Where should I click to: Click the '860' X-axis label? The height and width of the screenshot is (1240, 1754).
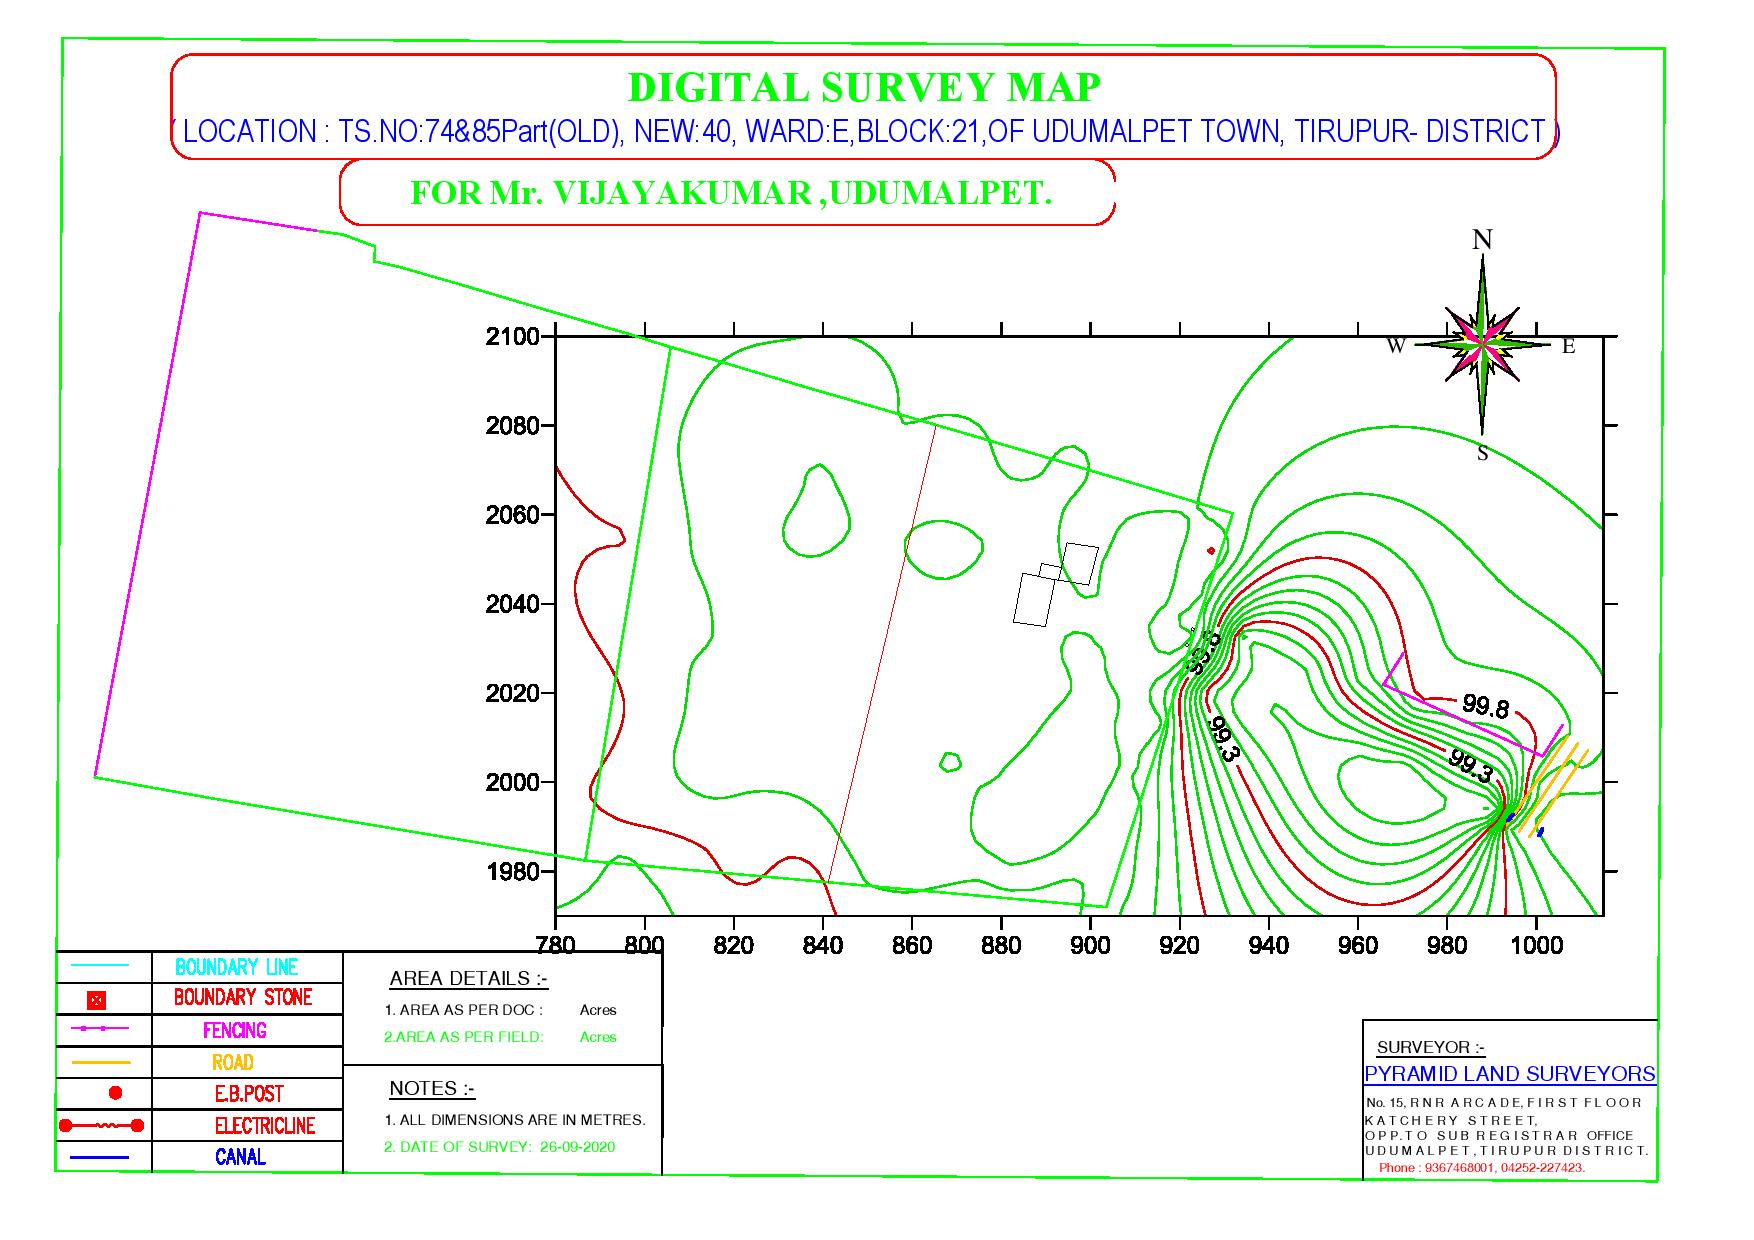pyautogui.click(x=912, y=945)
